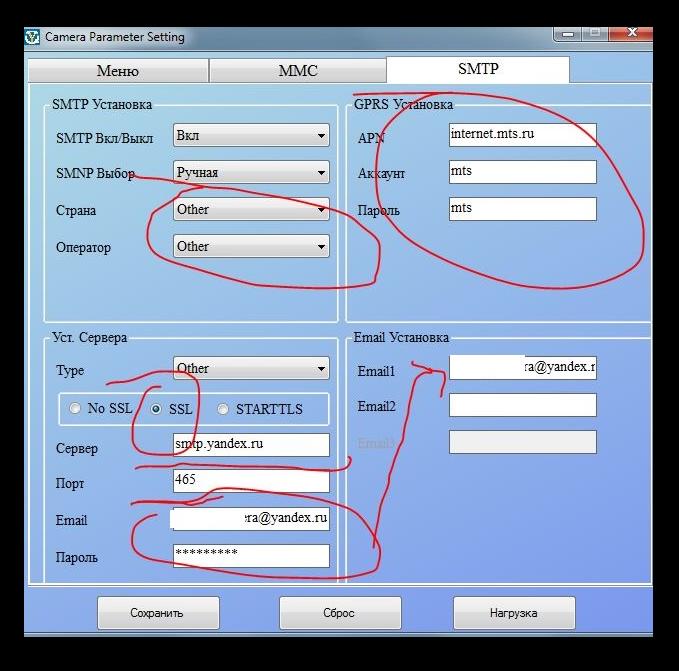The height and width of the screenshot is (671, 679).
Task: Open the server Type dropdown
Action: (x=250, y=369)
